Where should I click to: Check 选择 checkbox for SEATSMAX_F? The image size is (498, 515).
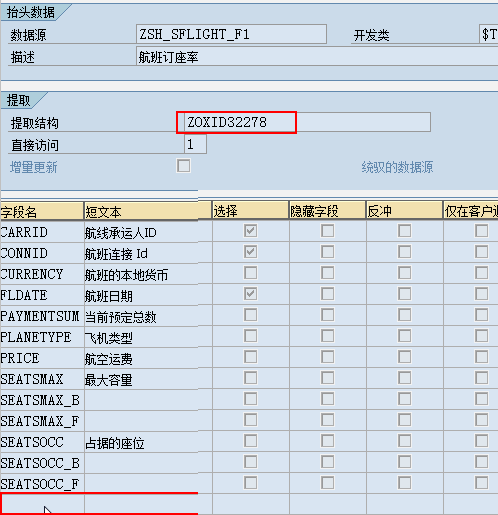(x=250, y=420)
